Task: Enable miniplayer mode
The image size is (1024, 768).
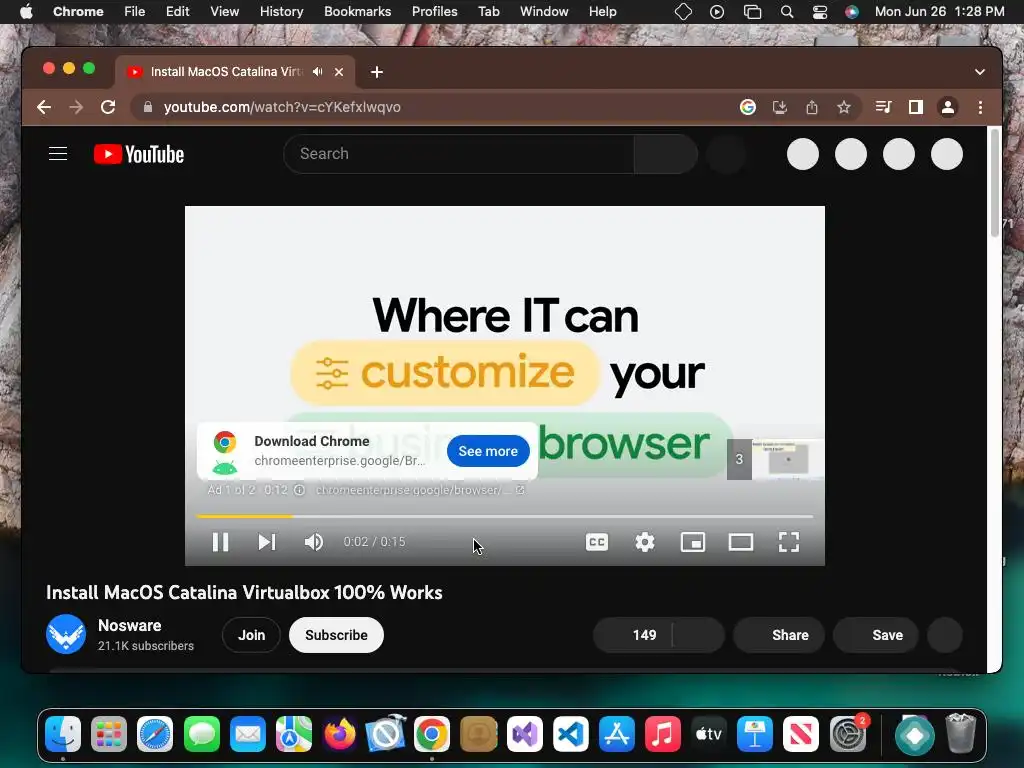Action: [x=693, y=542]
